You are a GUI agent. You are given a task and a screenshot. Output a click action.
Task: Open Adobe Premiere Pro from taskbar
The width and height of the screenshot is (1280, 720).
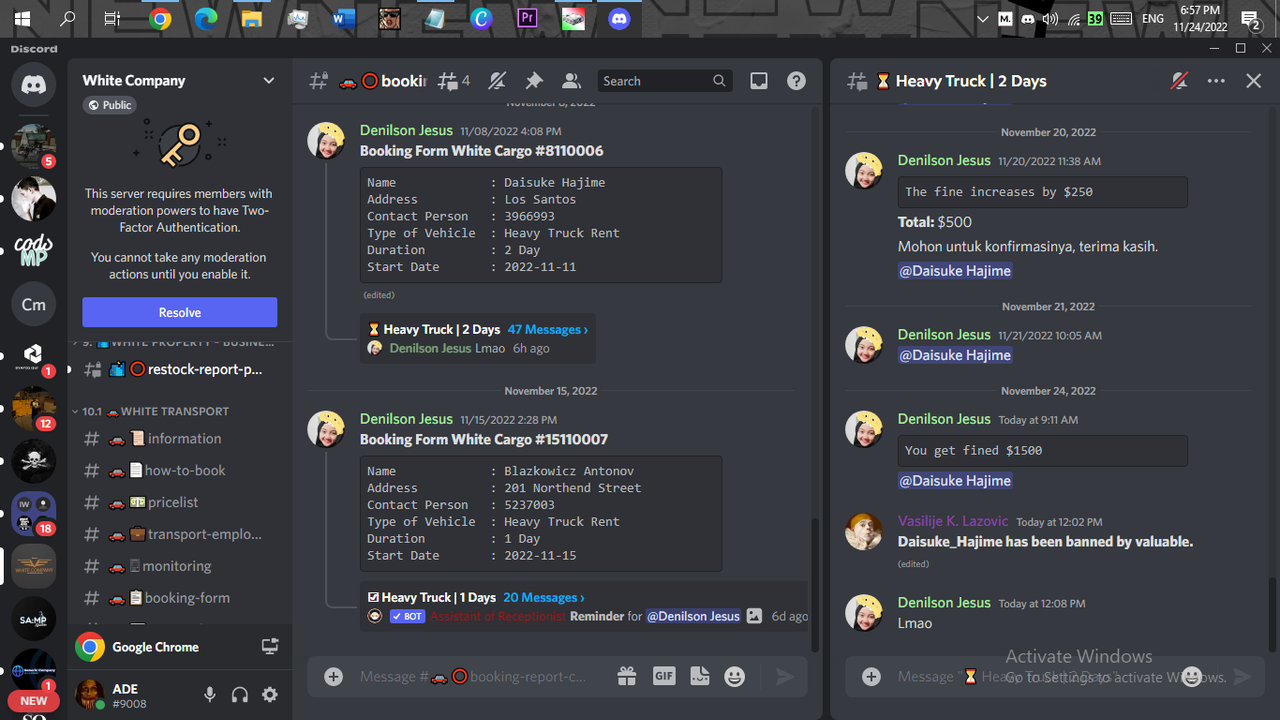click(x=527, y=18)
